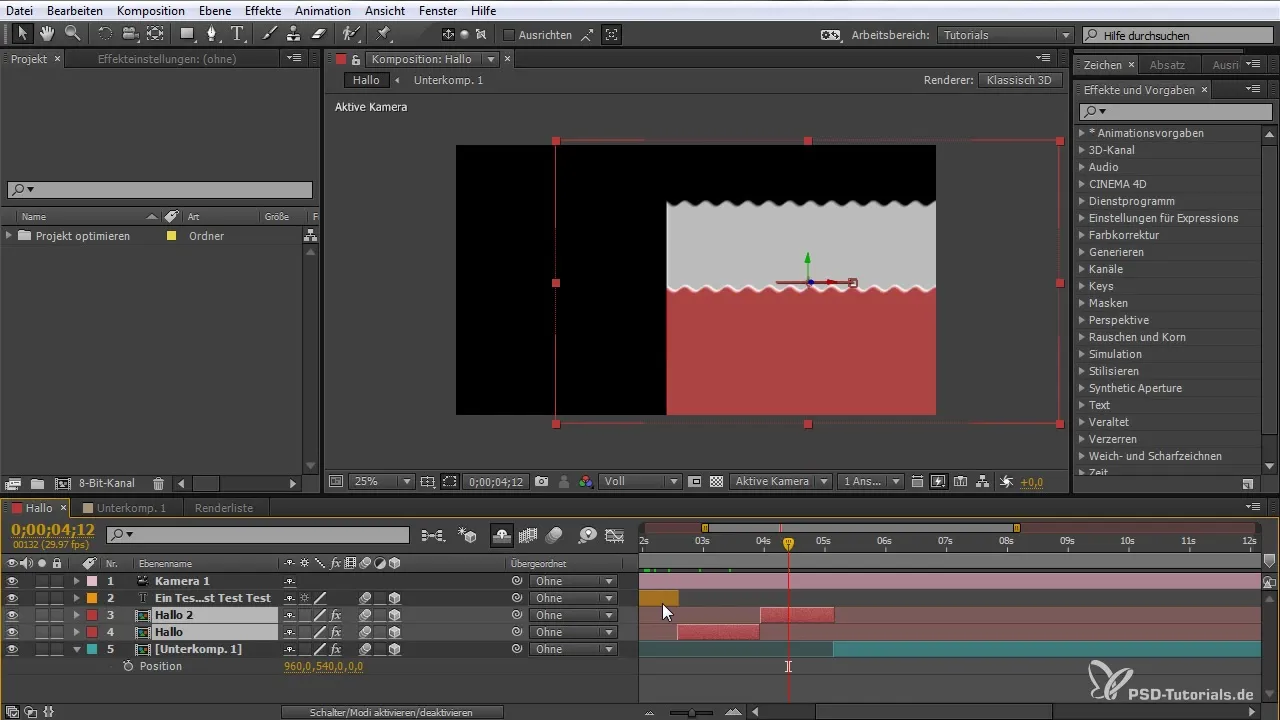Screen dimensions: 1280x720
Task: Click the teal label swatch of Unterkomp. 1
Action: click(x=91, y=649)
